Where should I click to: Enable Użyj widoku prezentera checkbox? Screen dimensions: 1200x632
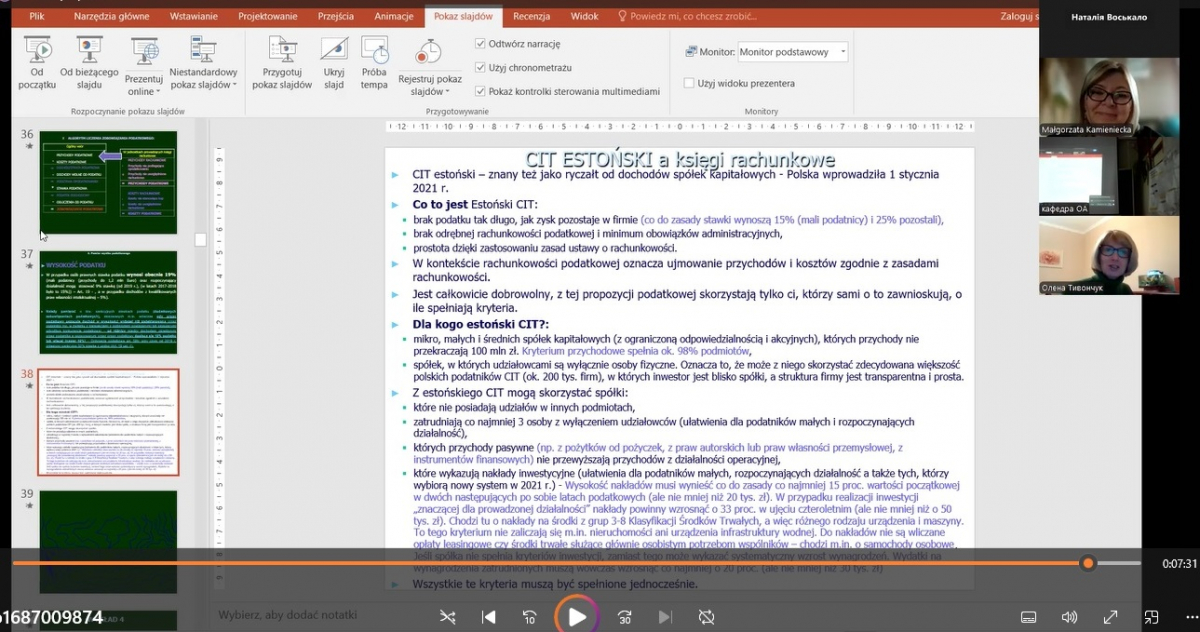click(x=689, y=83)
